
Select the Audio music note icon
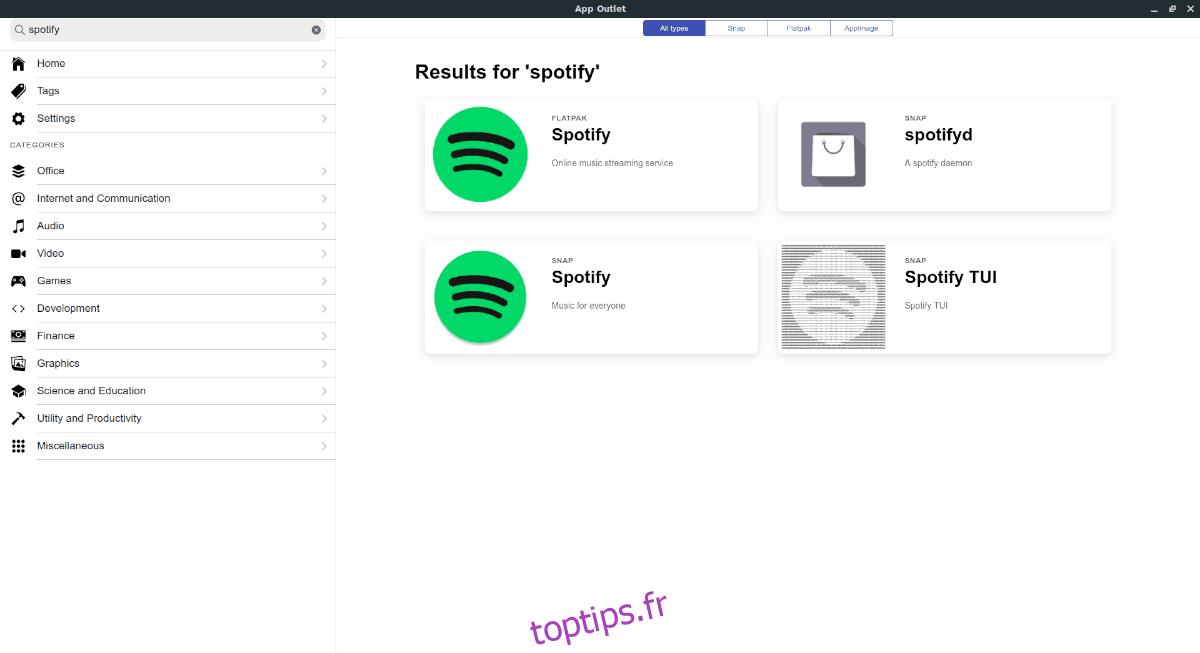[x=18, y=226]
